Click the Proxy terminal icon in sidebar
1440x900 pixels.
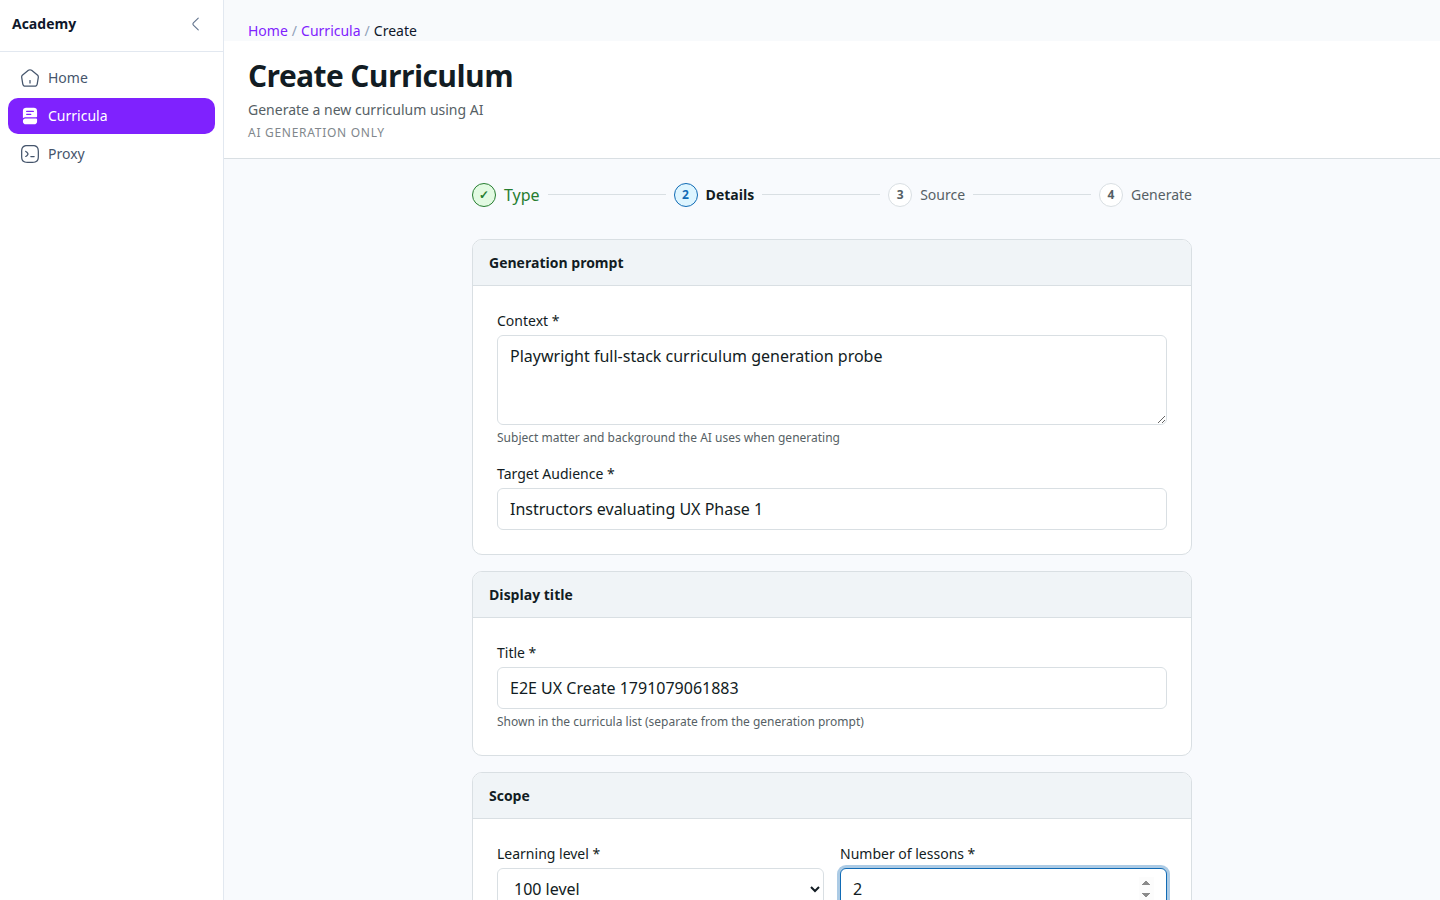tap(30, 154)
